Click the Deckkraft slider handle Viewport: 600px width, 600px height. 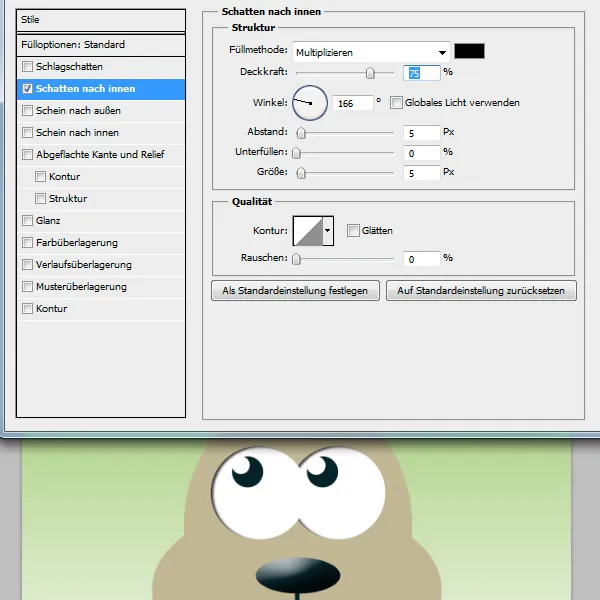[x=370, y=73]
